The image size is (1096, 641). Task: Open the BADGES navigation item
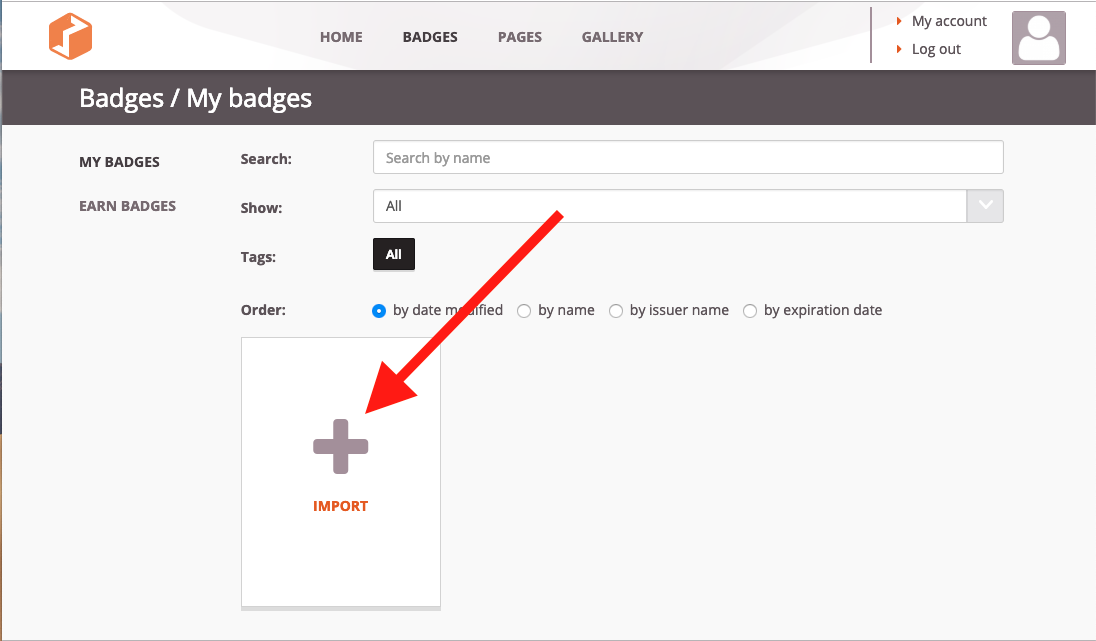(430, 37)
